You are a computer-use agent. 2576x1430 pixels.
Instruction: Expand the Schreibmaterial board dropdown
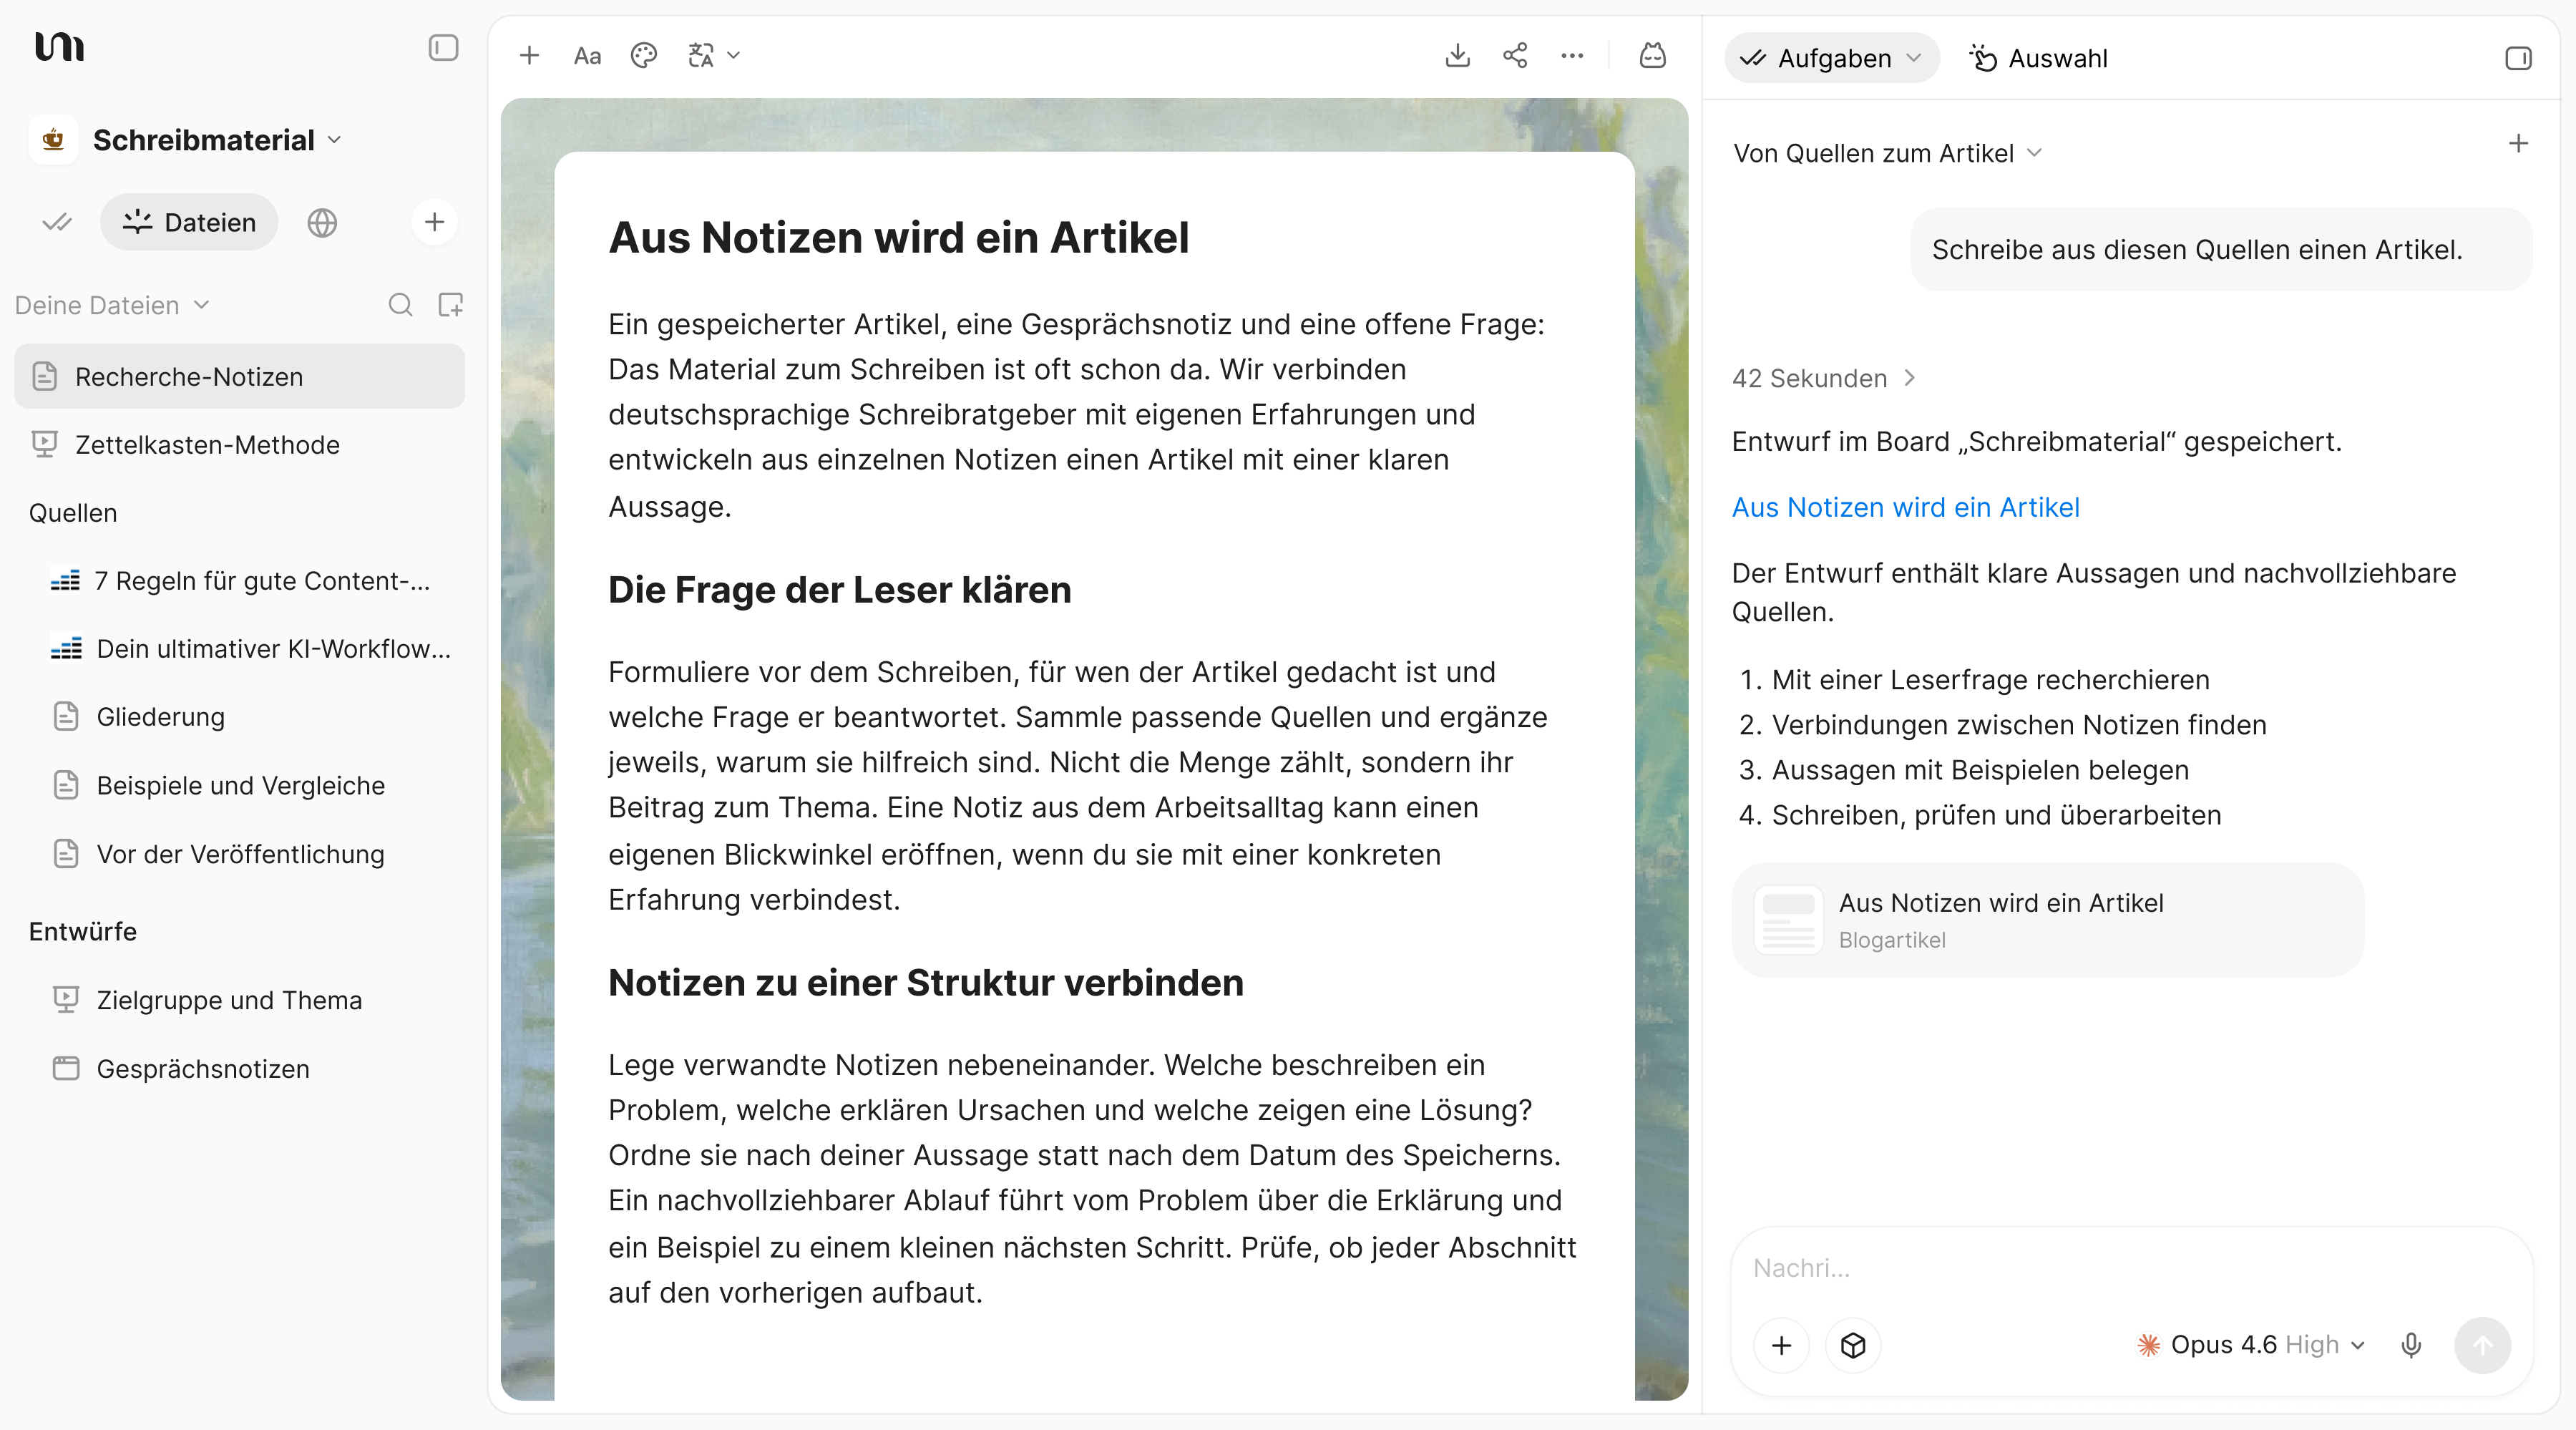[x=218, y=140]
